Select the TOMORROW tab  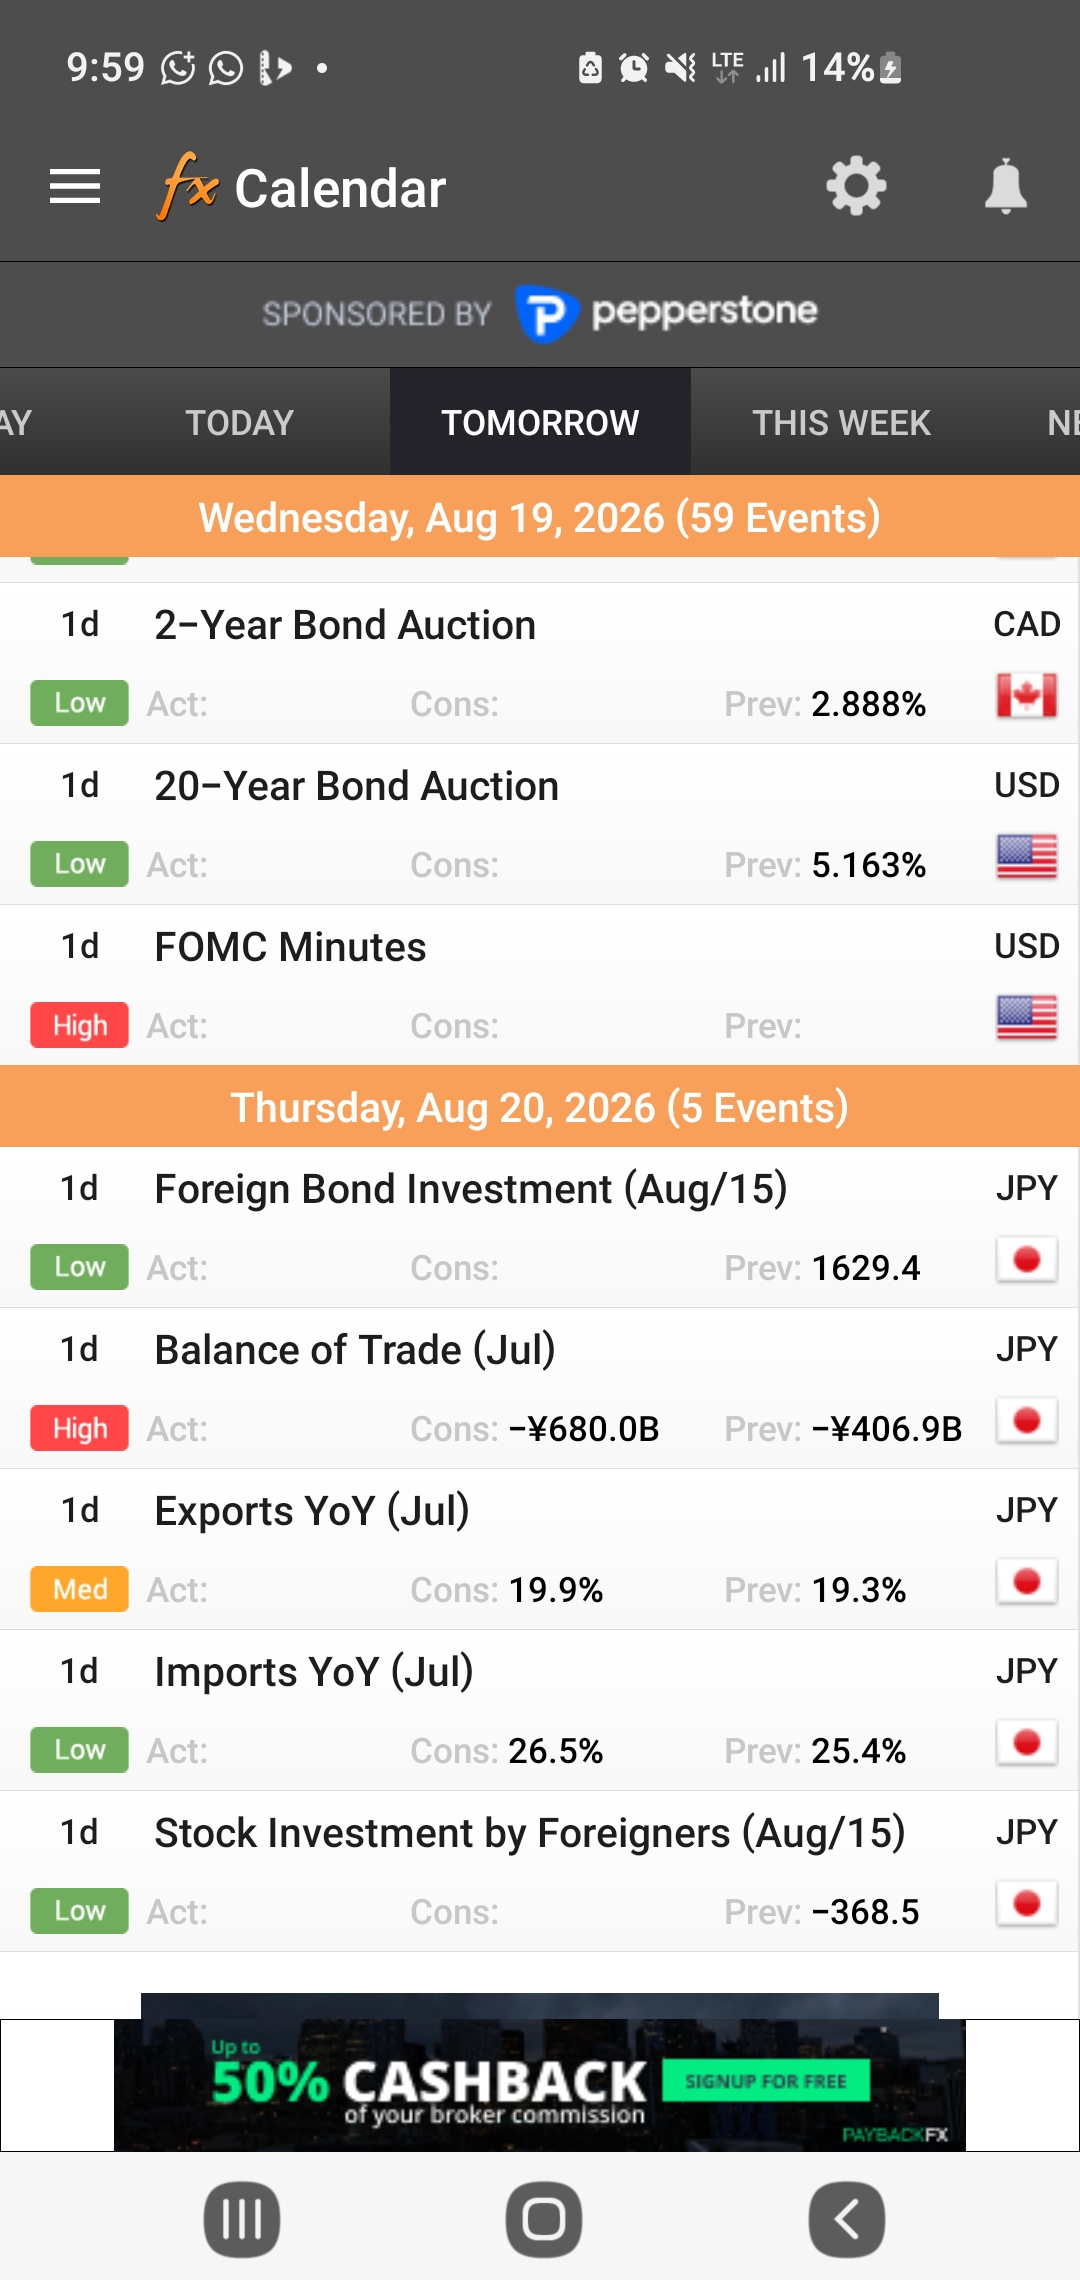point(540,422)
